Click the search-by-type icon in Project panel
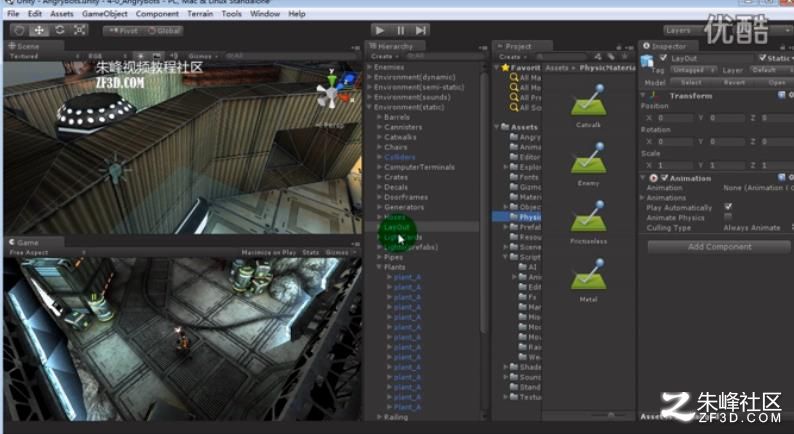This screenshot has height=434, width=794. pyautogui.click(x=598, y=57)
